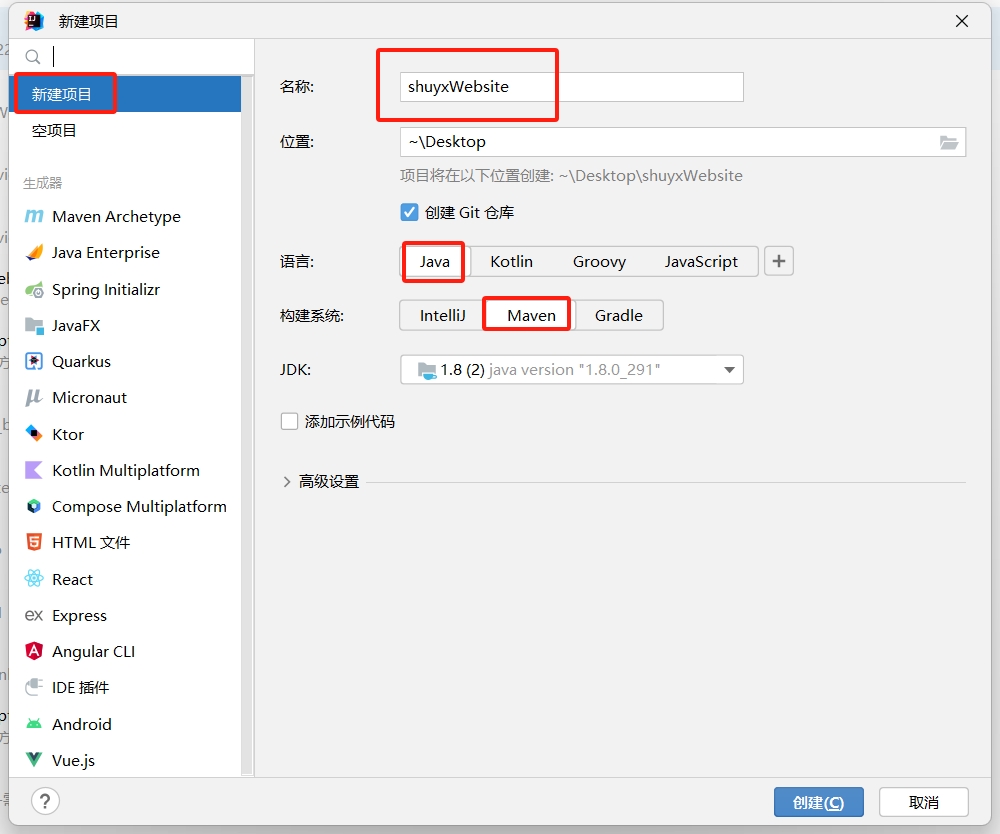Click the JavaFX folder icon
1000x834 pixels.
(34, 326)
